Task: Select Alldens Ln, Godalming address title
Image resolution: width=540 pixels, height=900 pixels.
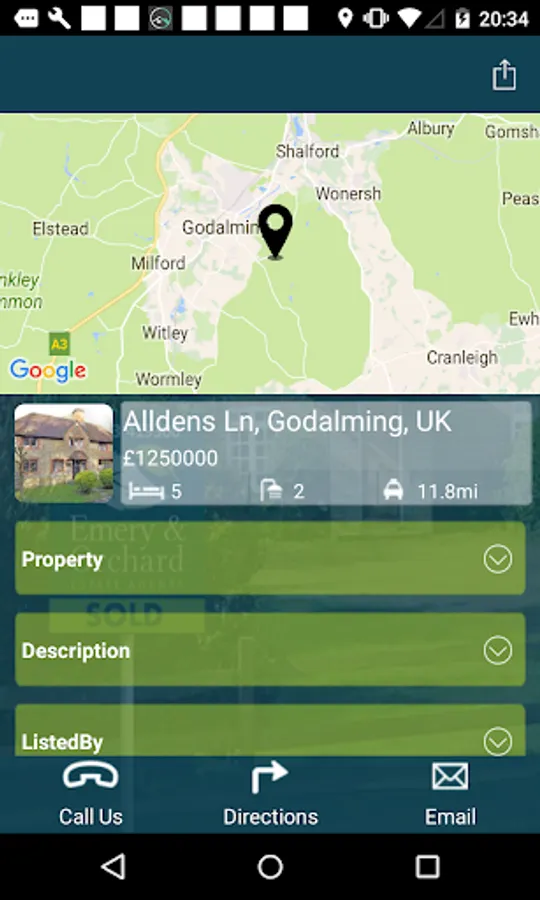Action: [x=287, y=421]
